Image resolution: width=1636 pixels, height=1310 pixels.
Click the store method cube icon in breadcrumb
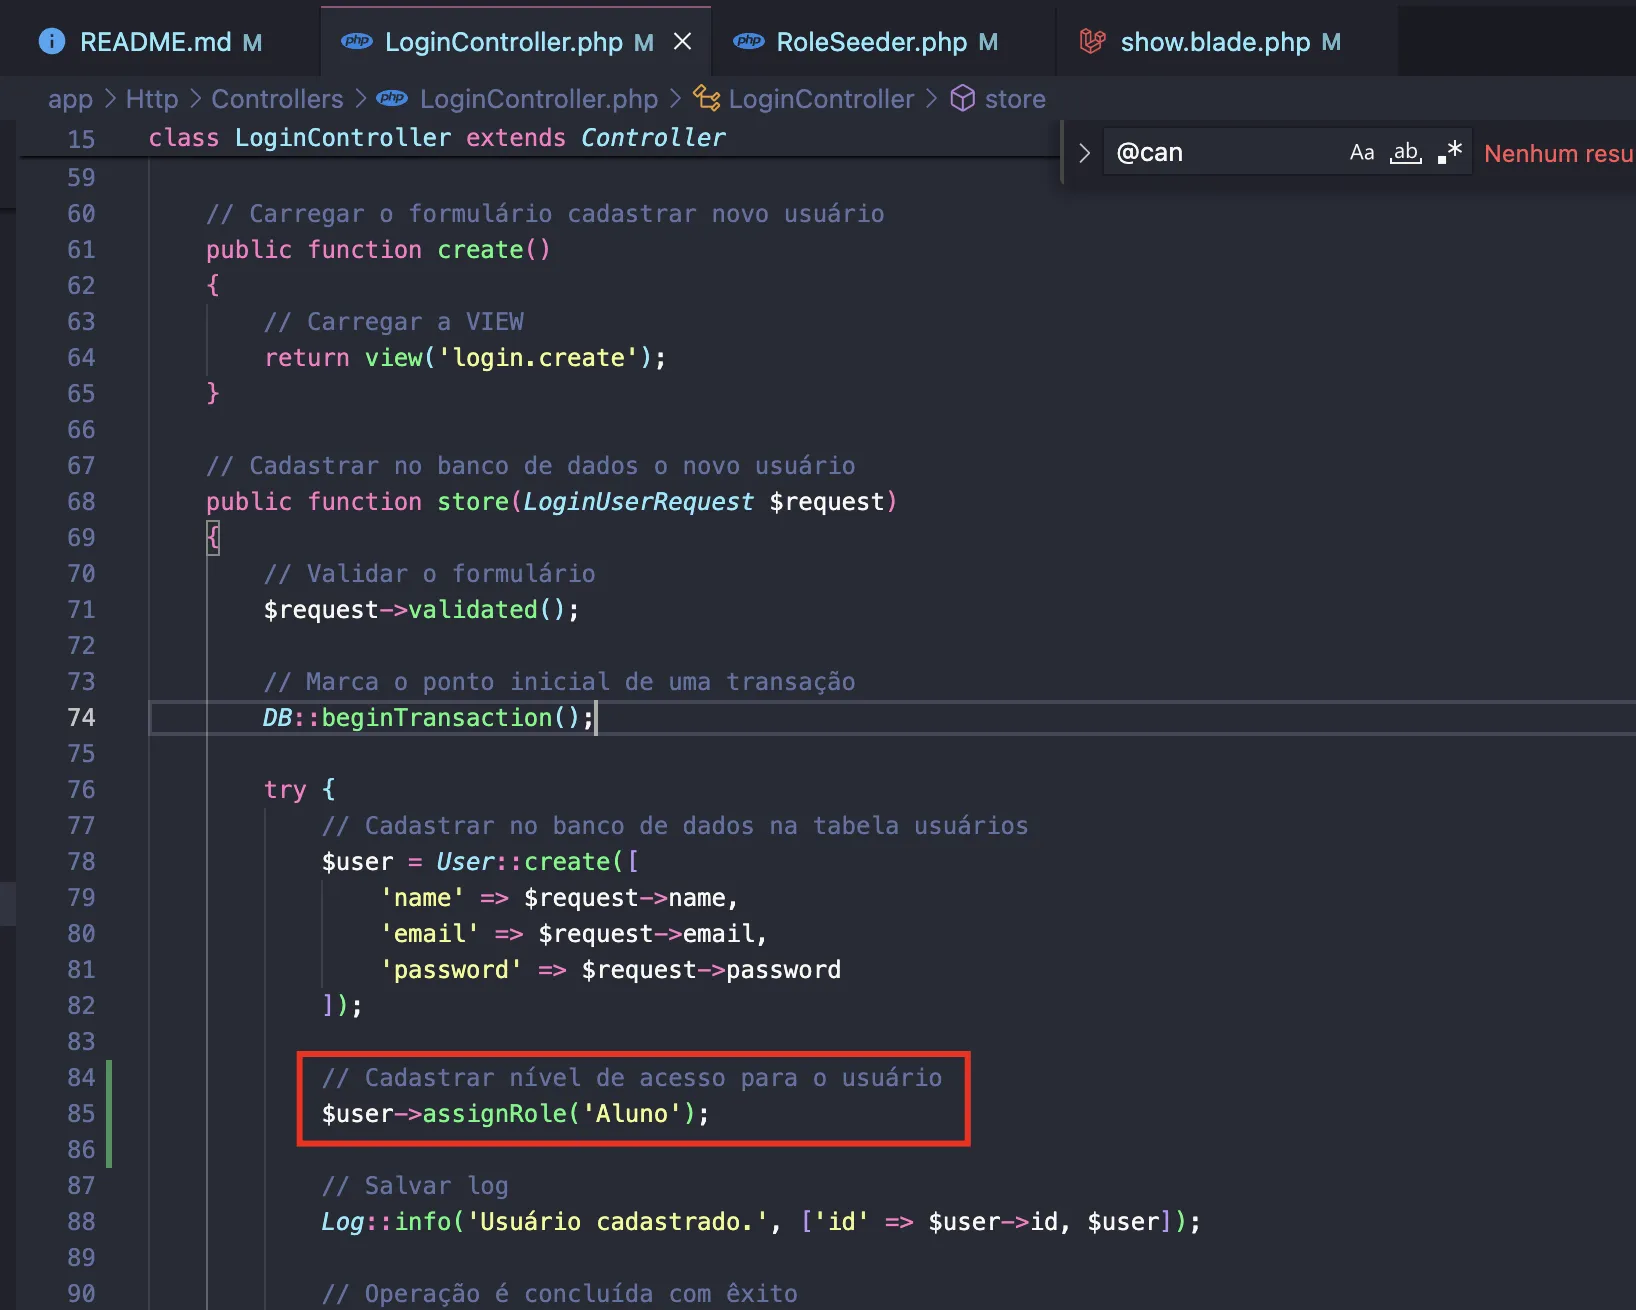pos(962,98)
